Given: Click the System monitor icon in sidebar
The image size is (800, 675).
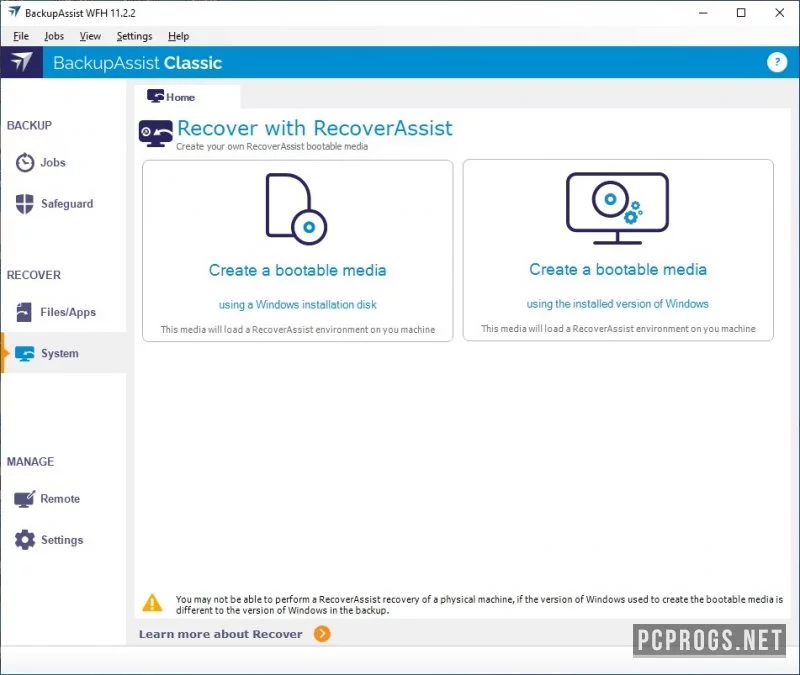Looking at the screenshot, I should click(24, 354).
